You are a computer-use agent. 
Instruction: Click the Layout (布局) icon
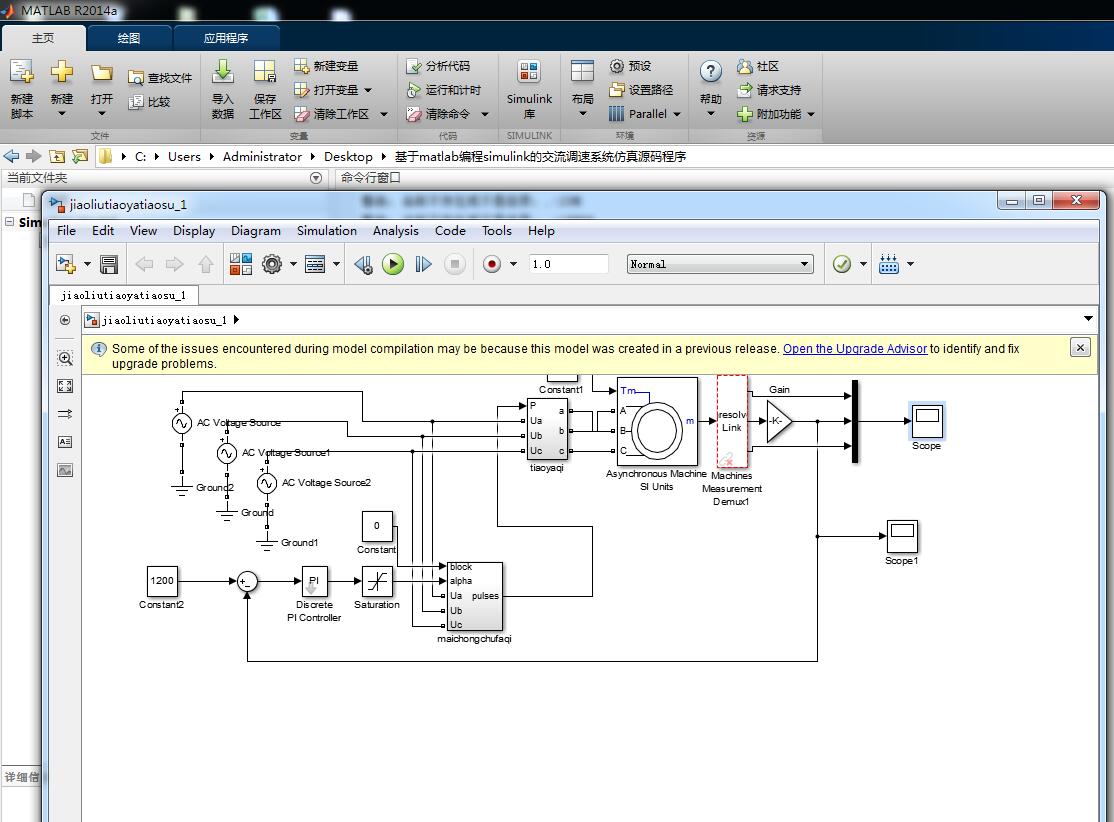pyautogui.click(x=582, y=71)
